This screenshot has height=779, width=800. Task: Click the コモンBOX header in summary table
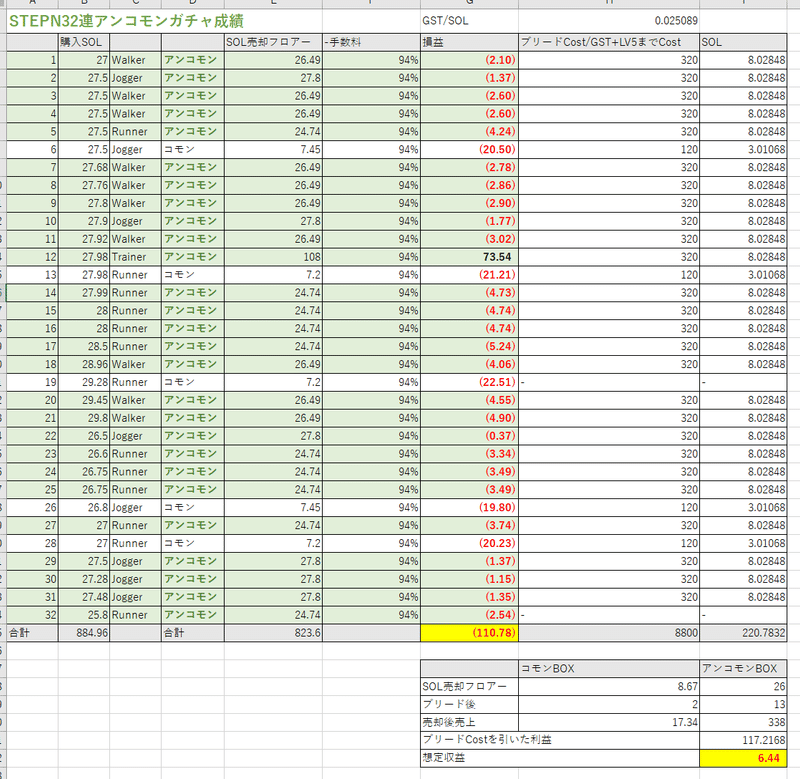(609, 668)
